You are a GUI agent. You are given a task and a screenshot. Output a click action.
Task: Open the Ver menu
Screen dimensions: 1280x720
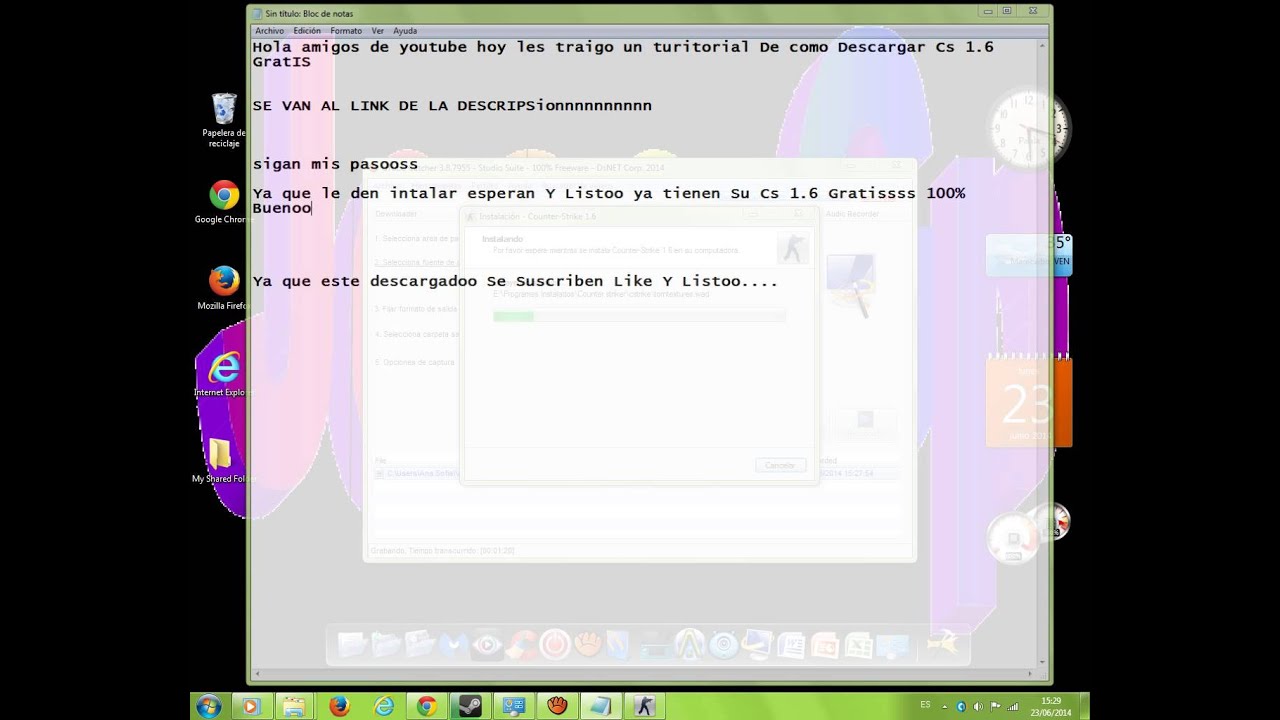(x=377, y=31)
